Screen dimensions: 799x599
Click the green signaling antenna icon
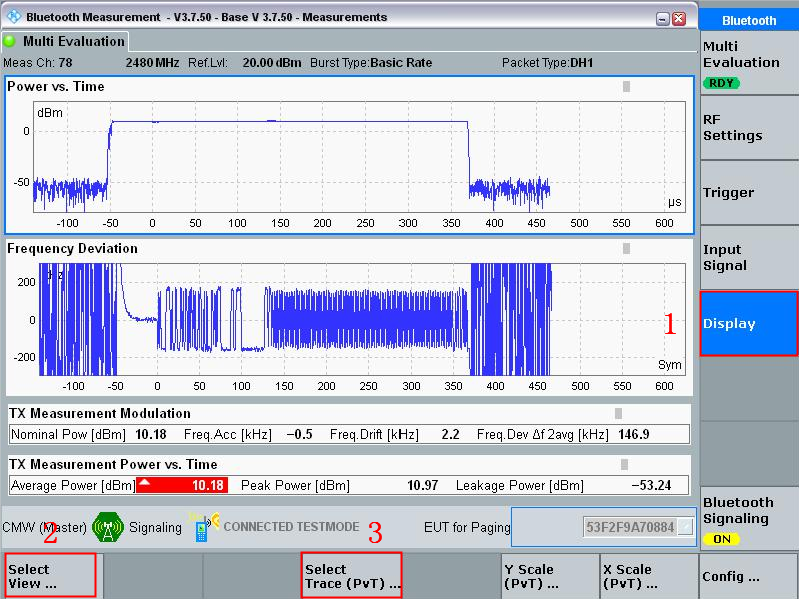tap(108, 527)
